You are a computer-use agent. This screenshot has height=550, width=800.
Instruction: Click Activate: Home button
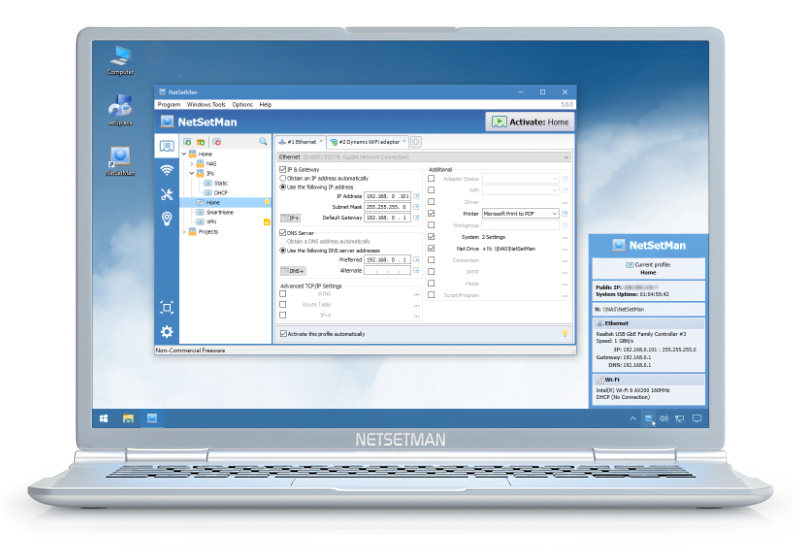point(530,122)
